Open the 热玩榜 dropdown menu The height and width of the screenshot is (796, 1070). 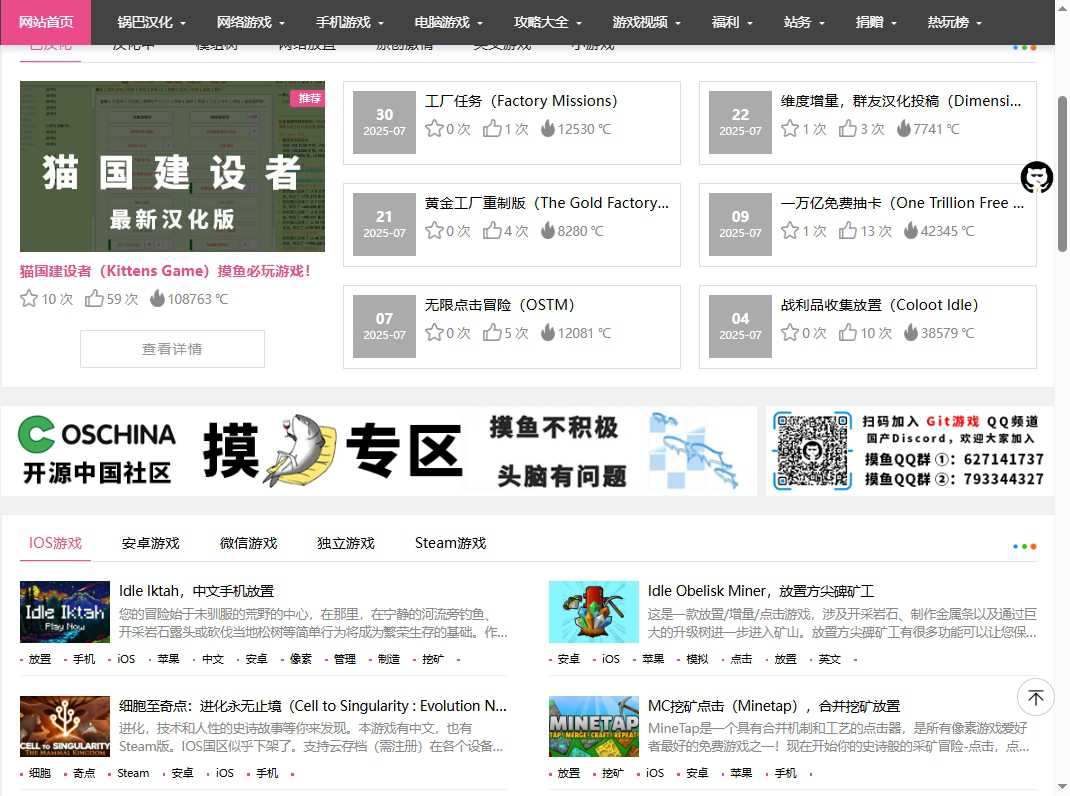(x=948, y=21)
